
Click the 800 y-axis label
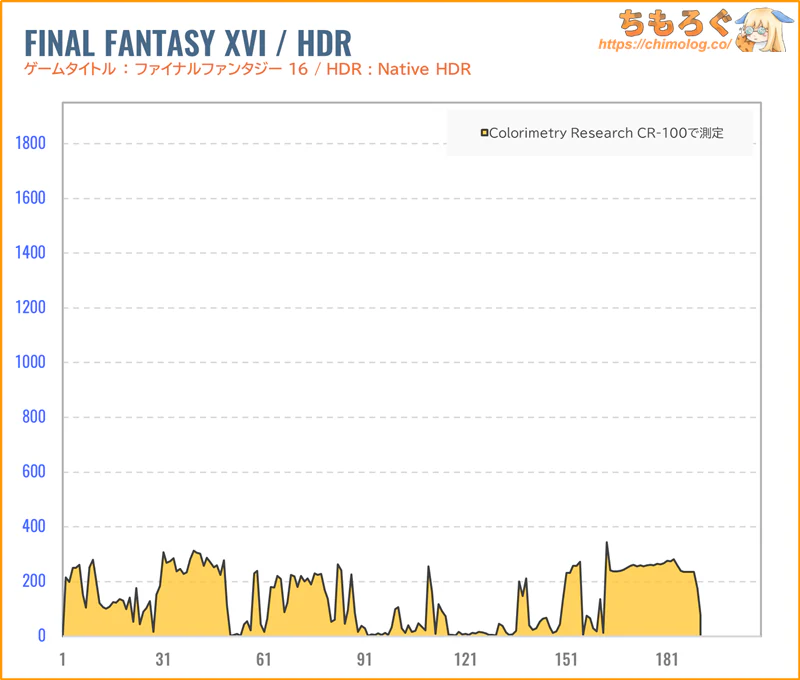35,417
